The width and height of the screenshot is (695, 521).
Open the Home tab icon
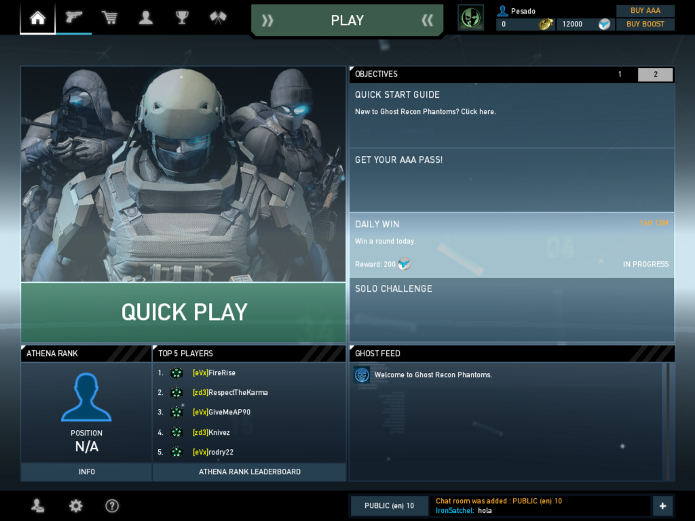click(x=38, y=18)
